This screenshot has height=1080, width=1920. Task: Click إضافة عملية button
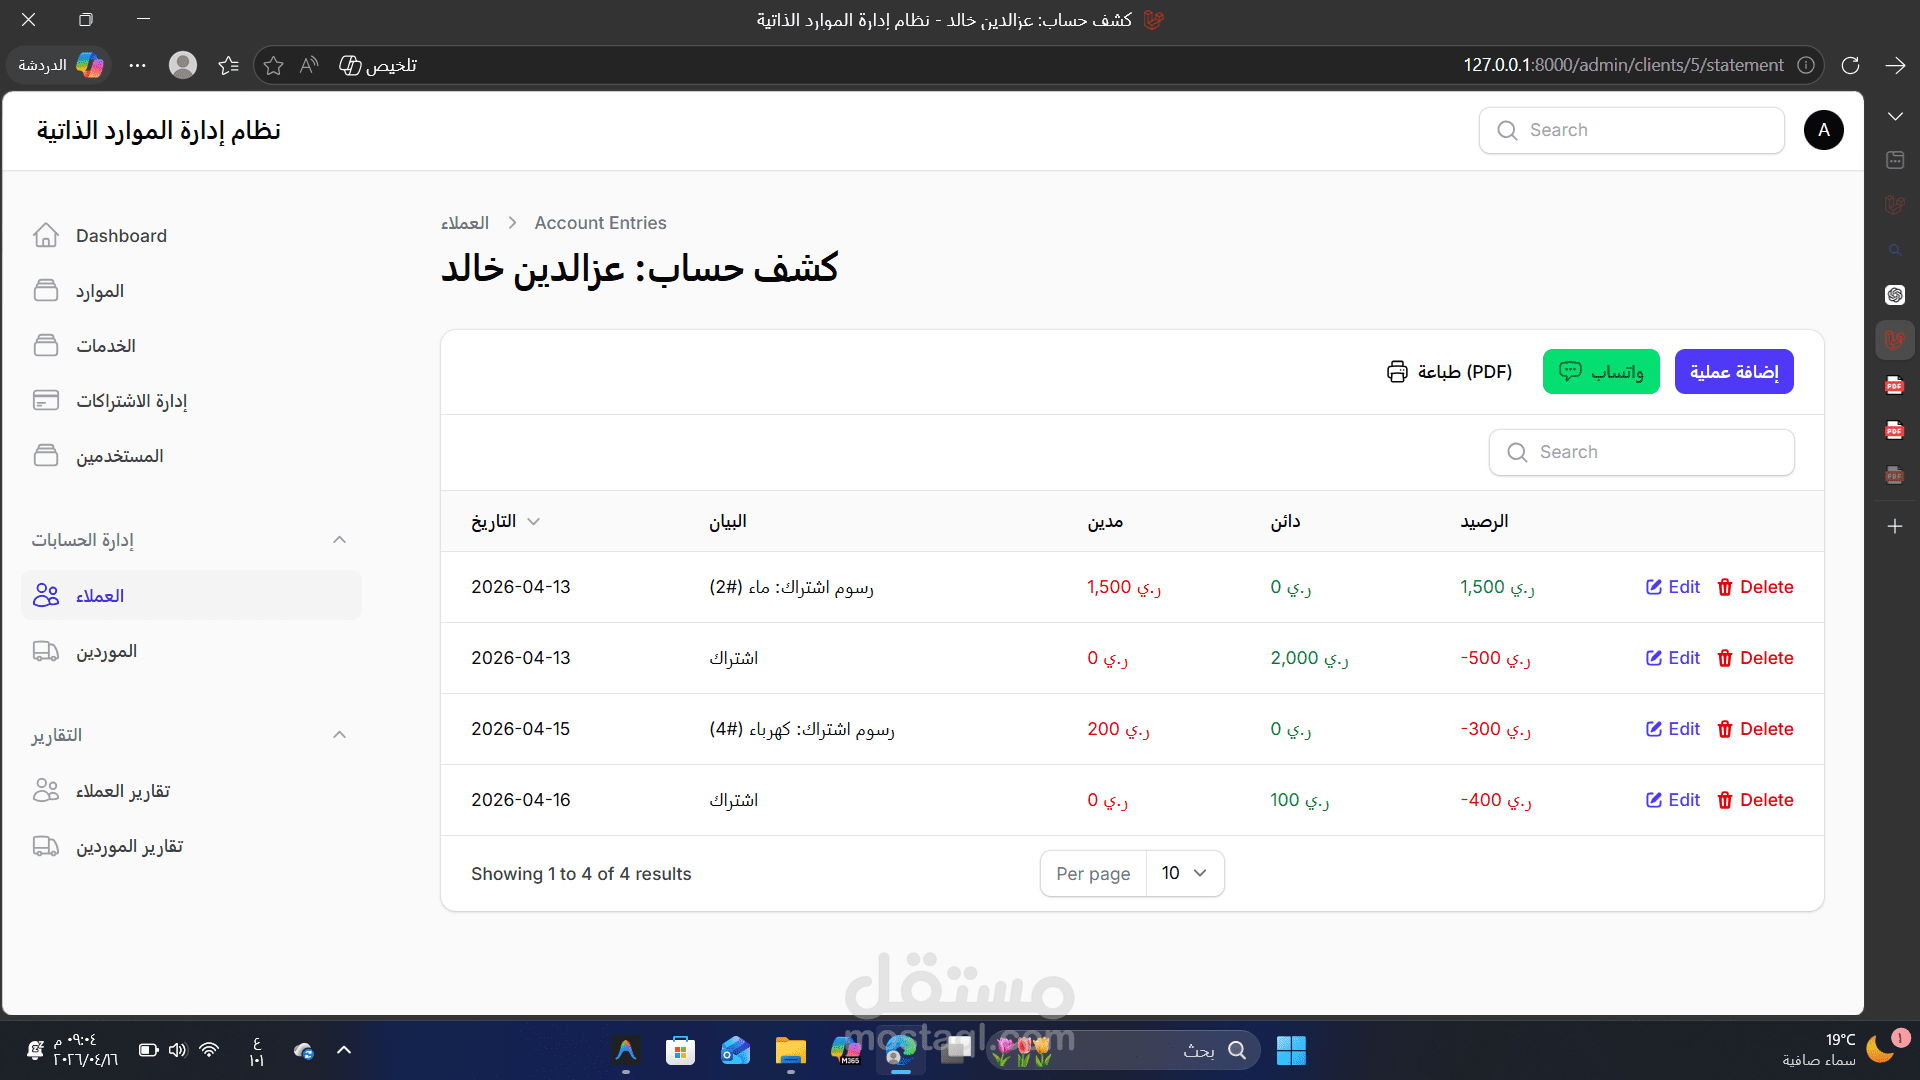click(x=1734, y=372)
